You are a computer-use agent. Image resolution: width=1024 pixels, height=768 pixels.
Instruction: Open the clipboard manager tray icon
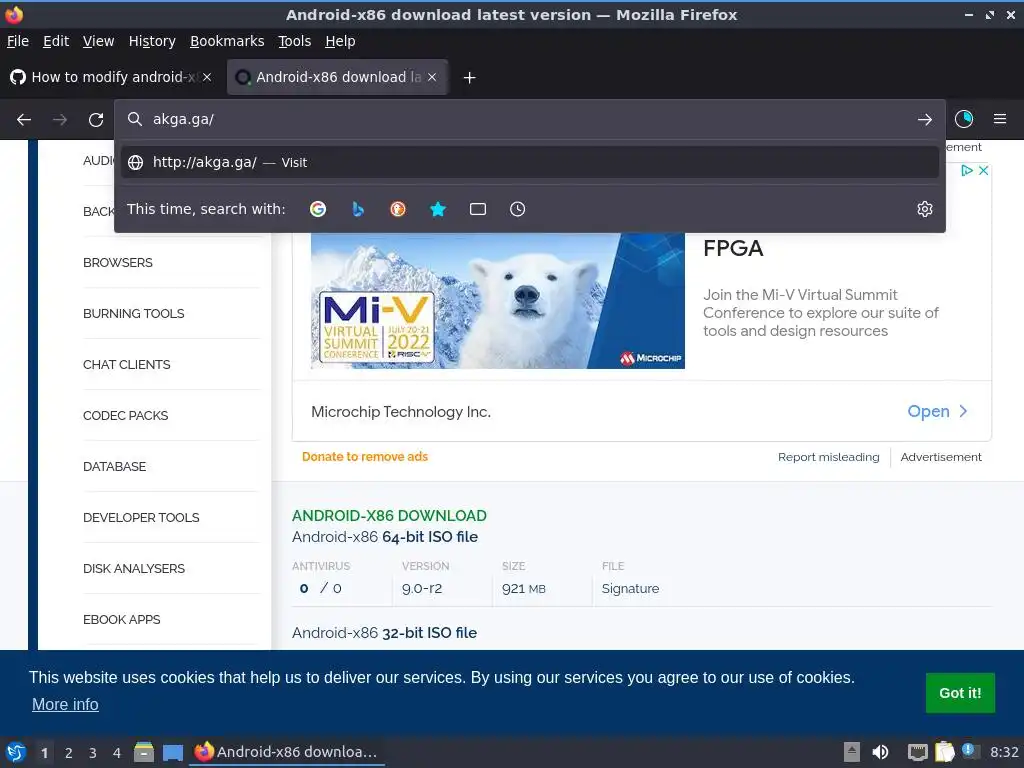tap(944, 752)
